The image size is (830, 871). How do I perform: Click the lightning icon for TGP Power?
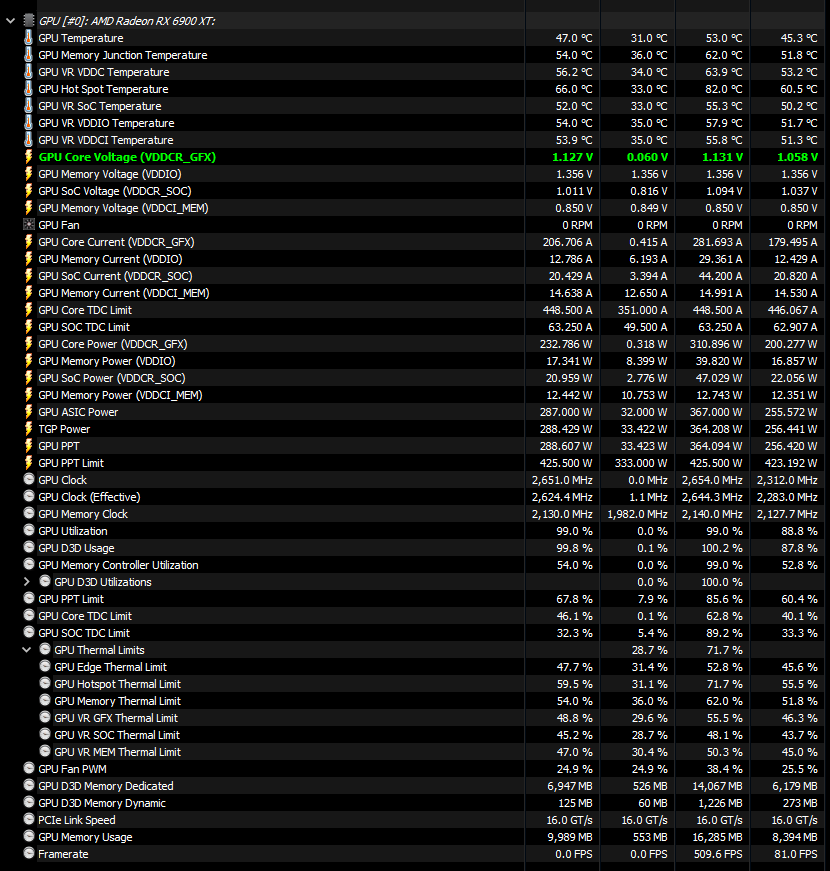pyautogui.click(x=29, y=429)
